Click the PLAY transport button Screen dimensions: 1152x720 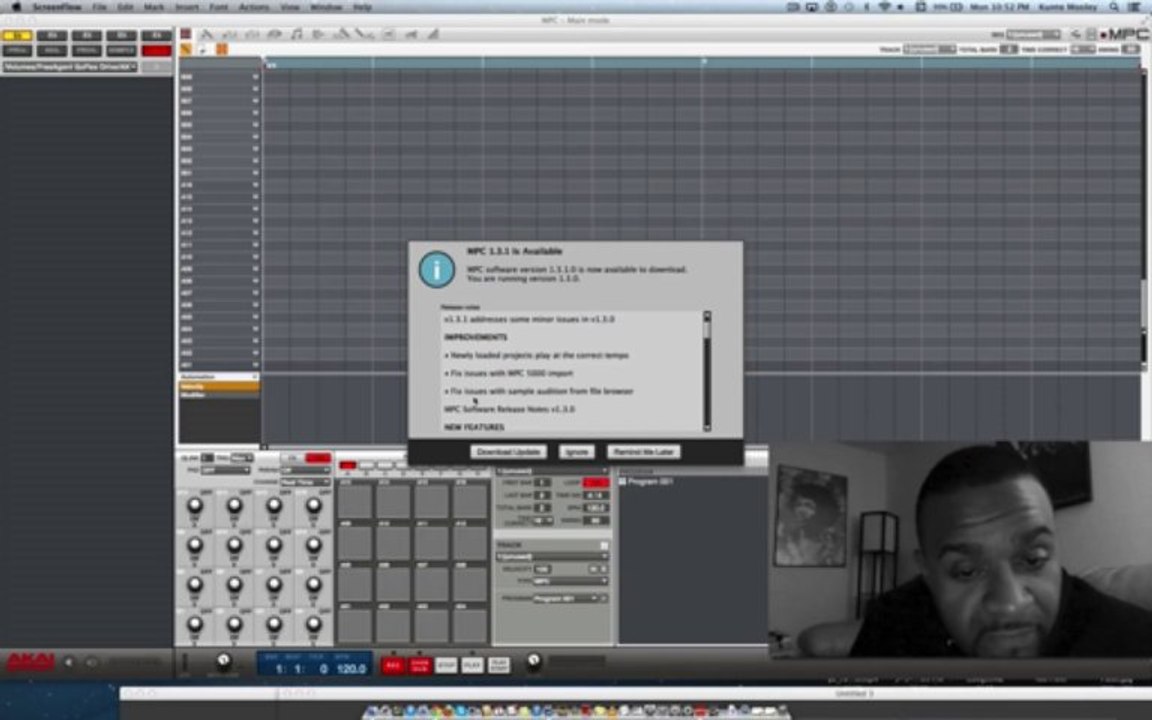tap(472, 666)
